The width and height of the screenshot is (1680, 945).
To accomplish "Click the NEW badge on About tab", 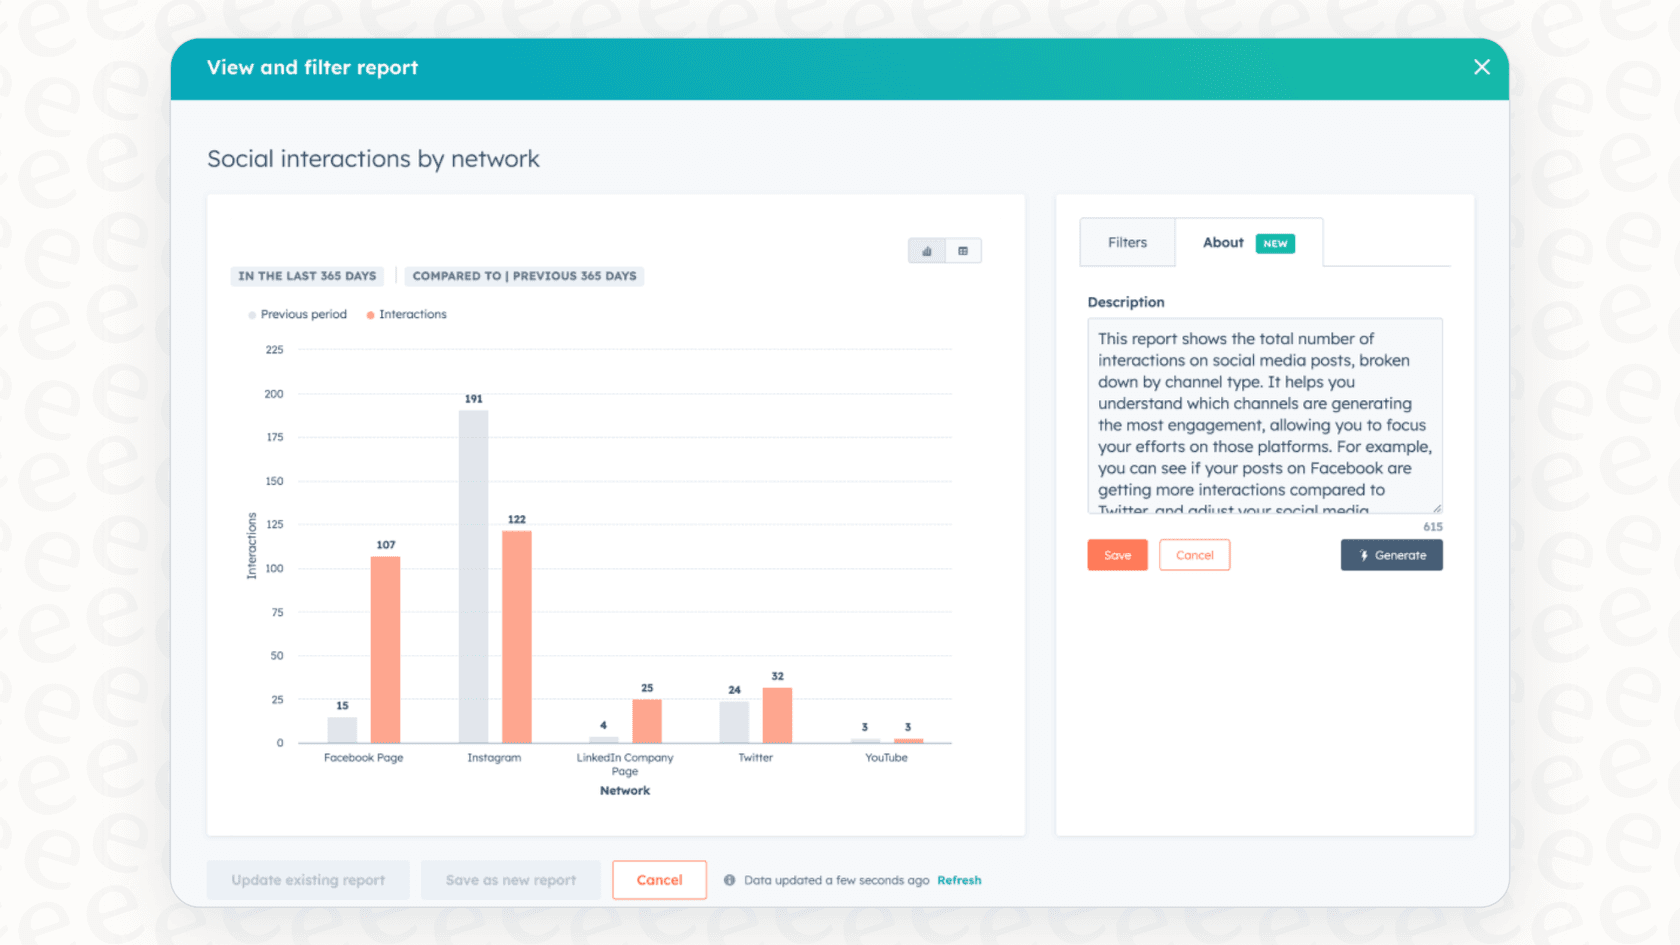I will point(1275,243).
